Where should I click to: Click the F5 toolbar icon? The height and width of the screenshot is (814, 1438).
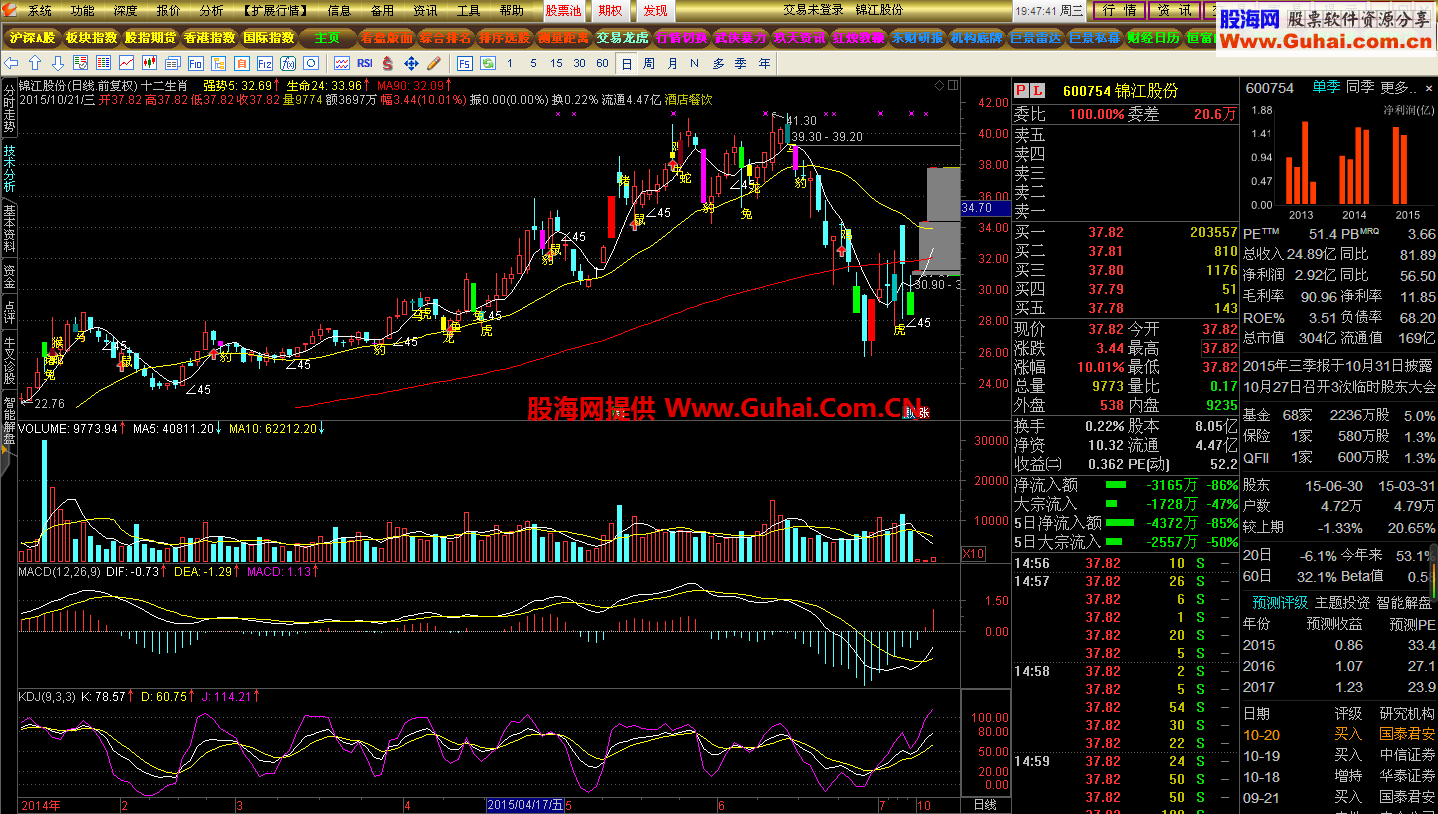(x=464, y=63)
